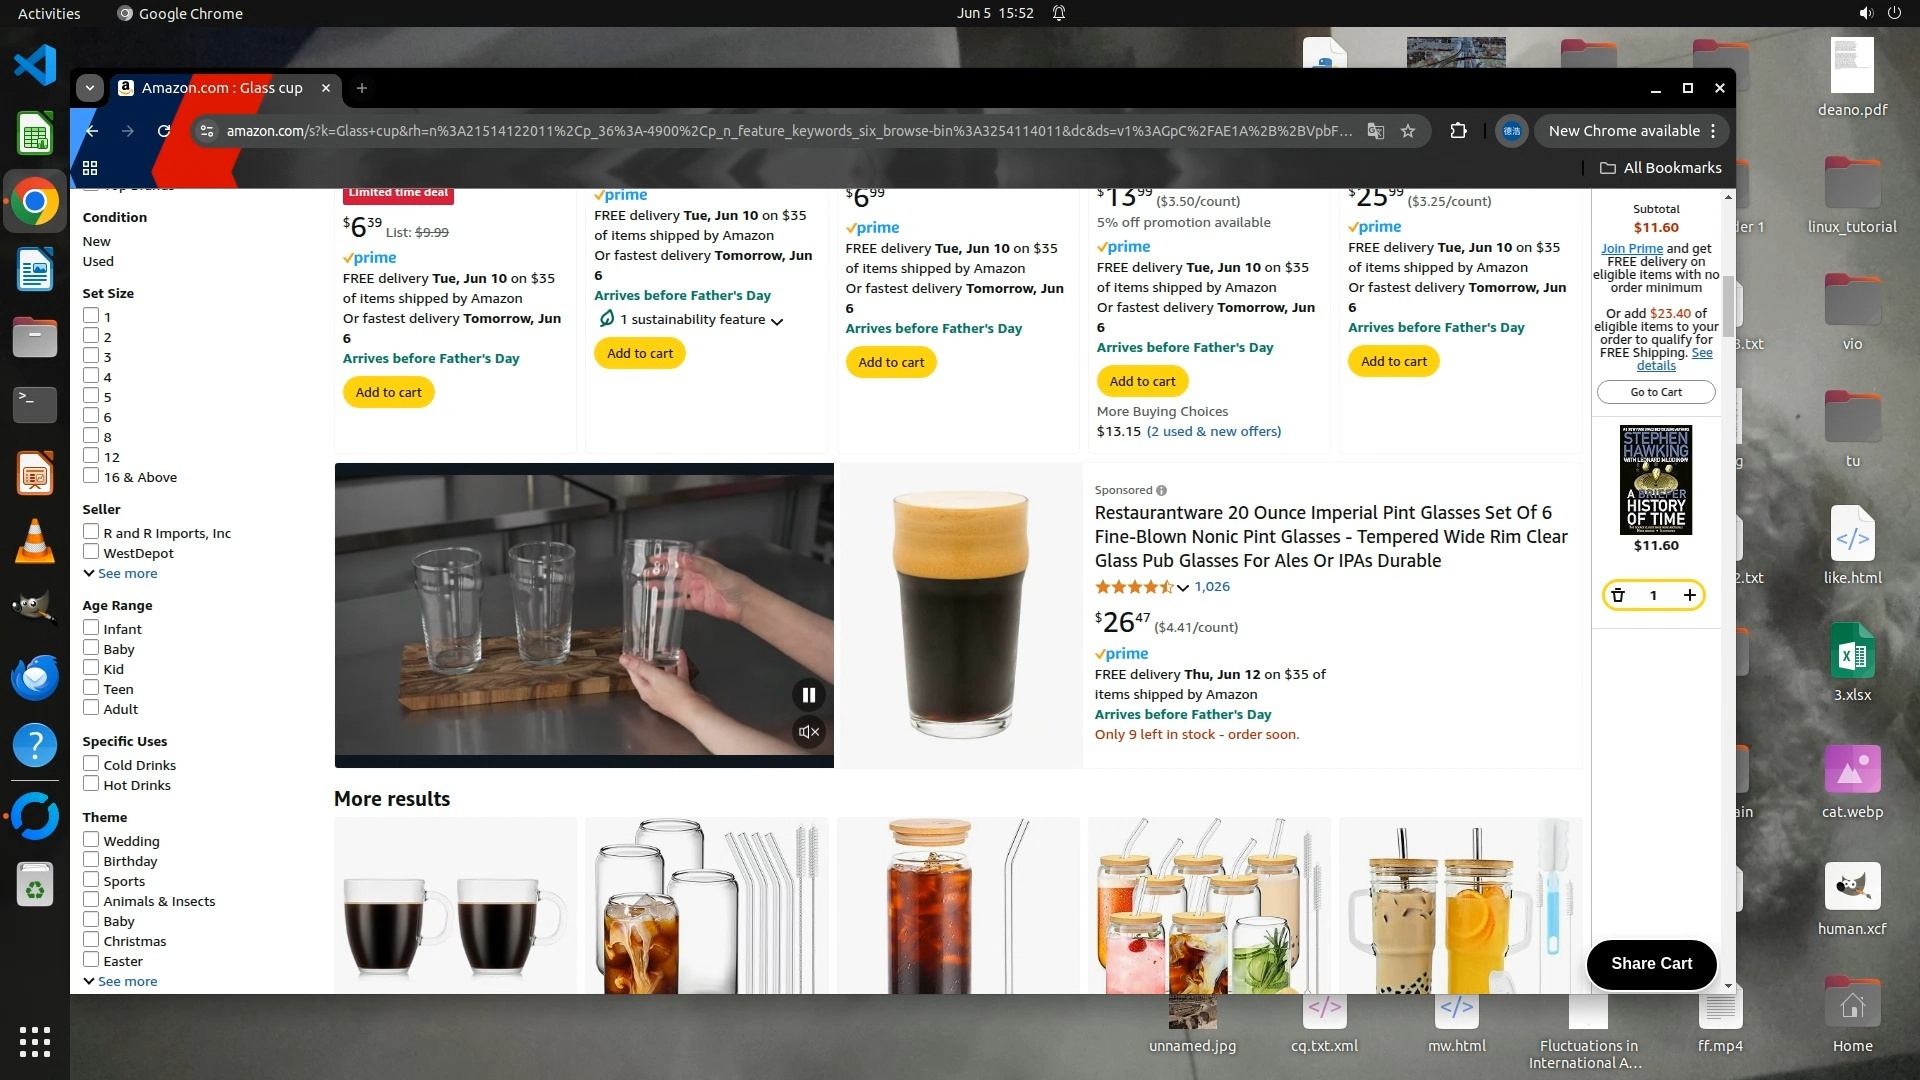Increase cart quantity with plus icon
Image resolution: width=1920 pixels, height=1080 pixels.
tap(1689, 595)
